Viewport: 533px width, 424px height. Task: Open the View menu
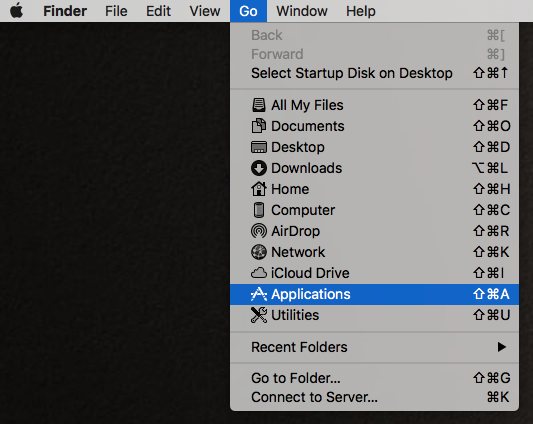point(205,11)
